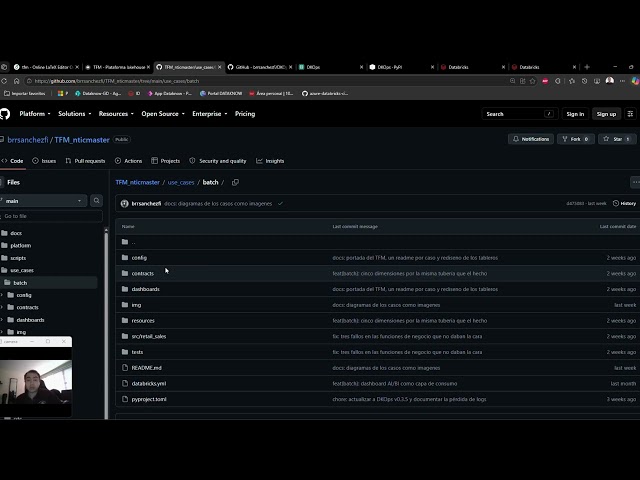Fork the repository via Fork button
This screenshot has width=640, height=480.
point(576,139)
